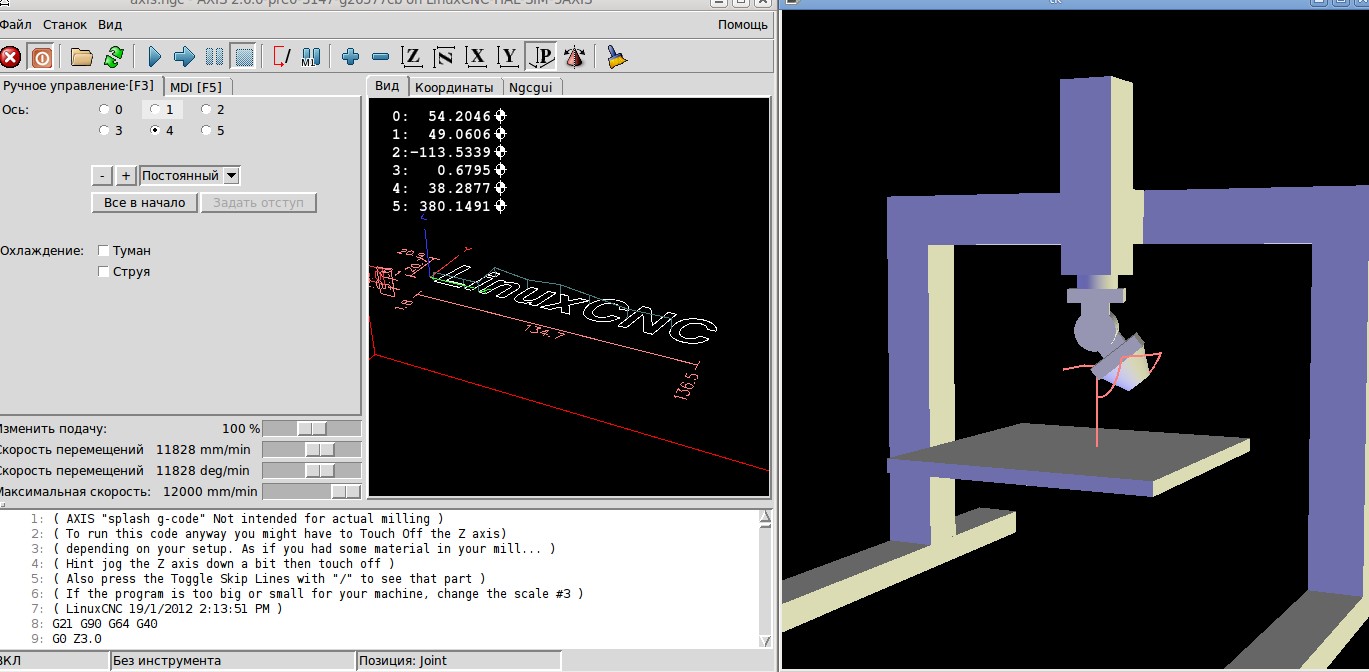Stop program execution
The width and height of the screenshot is (1369, 672).
click(242, 56)
